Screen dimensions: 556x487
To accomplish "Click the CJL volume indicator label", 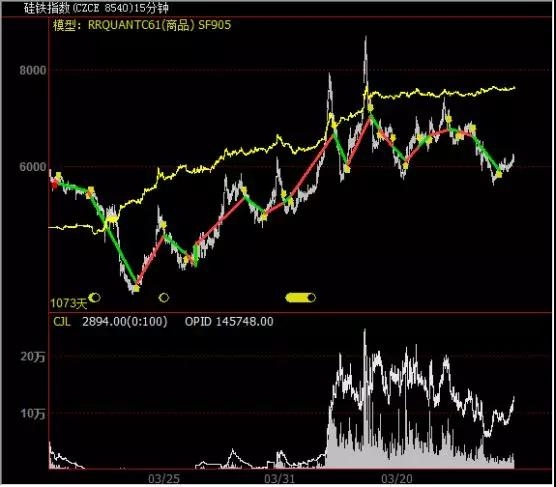I will (62, 322).
